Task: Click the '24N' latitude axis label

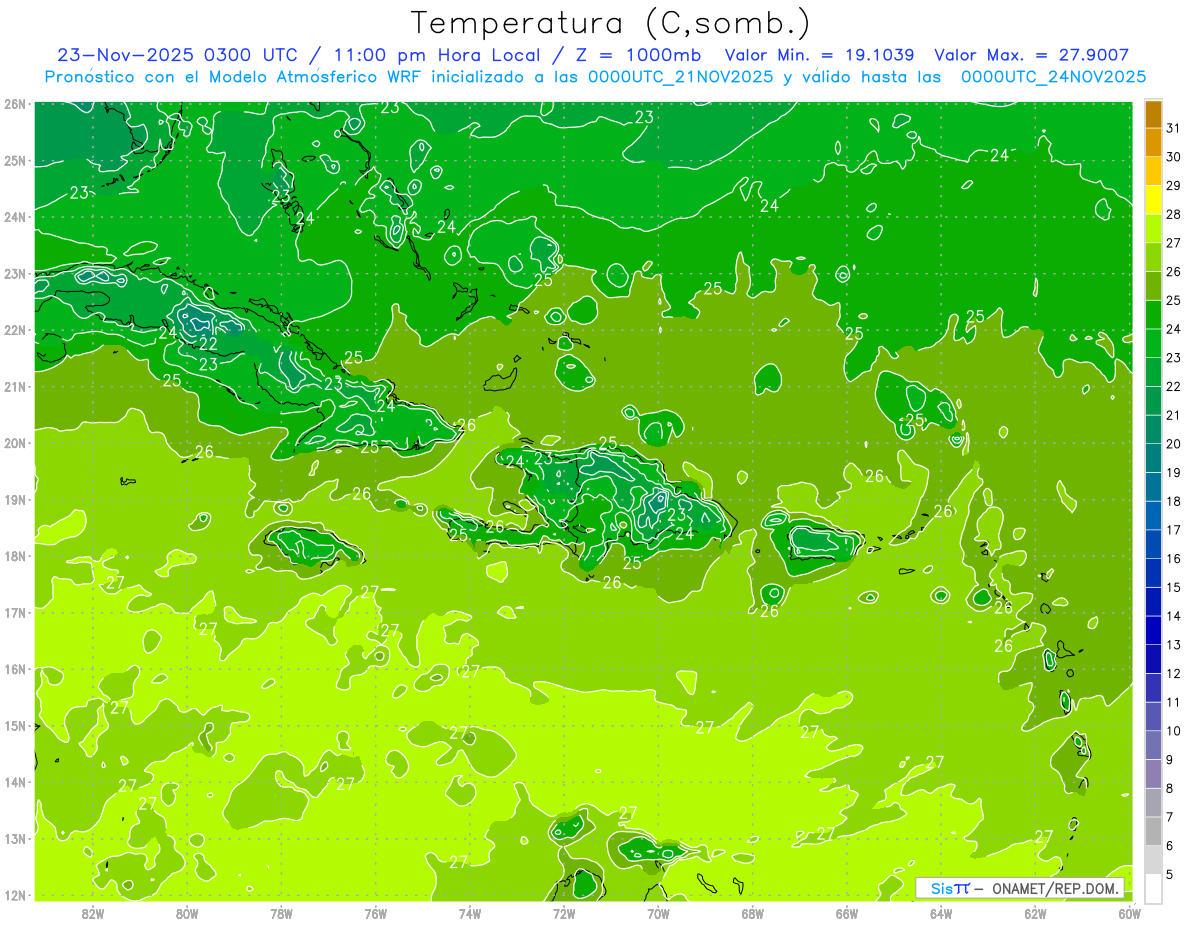Action: [x=15, y=217]
